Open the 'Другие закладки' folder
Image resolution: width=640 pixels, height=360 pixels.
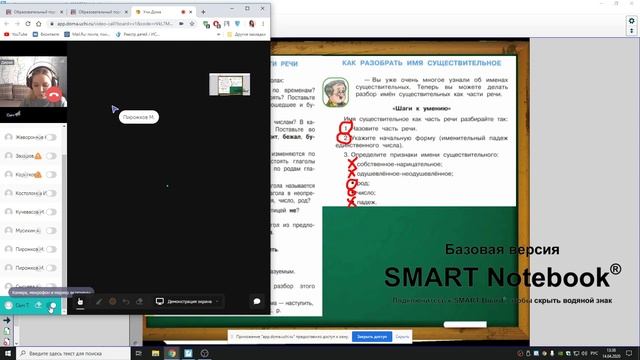pos(246,34)
